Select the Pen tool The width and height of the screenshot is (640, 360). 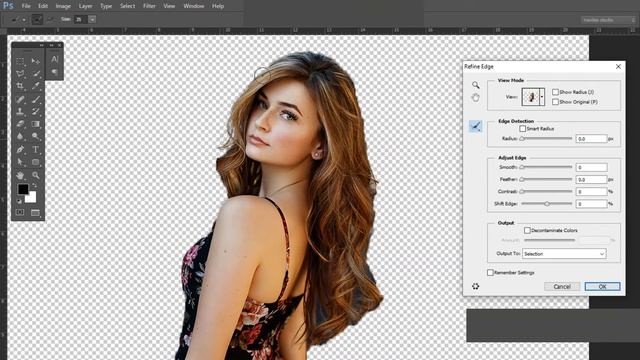coord(20,149)
